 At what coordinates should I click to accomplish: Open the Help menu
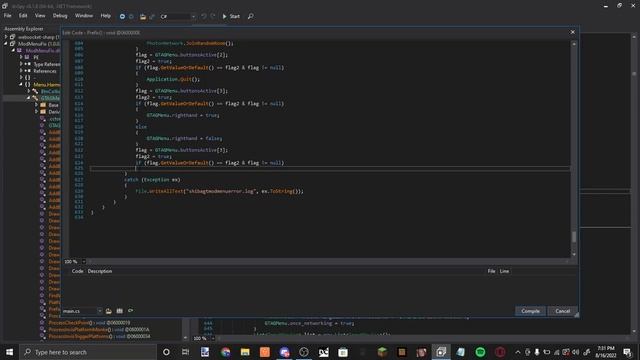(106, 16)
